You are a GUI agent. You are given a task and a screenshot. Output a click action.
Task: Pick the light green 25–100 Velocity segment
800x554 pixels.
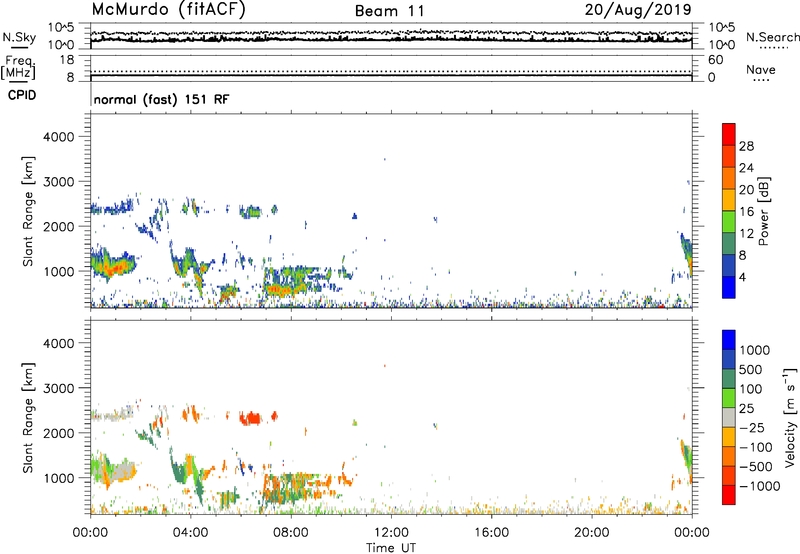click(x=729, y=398)
